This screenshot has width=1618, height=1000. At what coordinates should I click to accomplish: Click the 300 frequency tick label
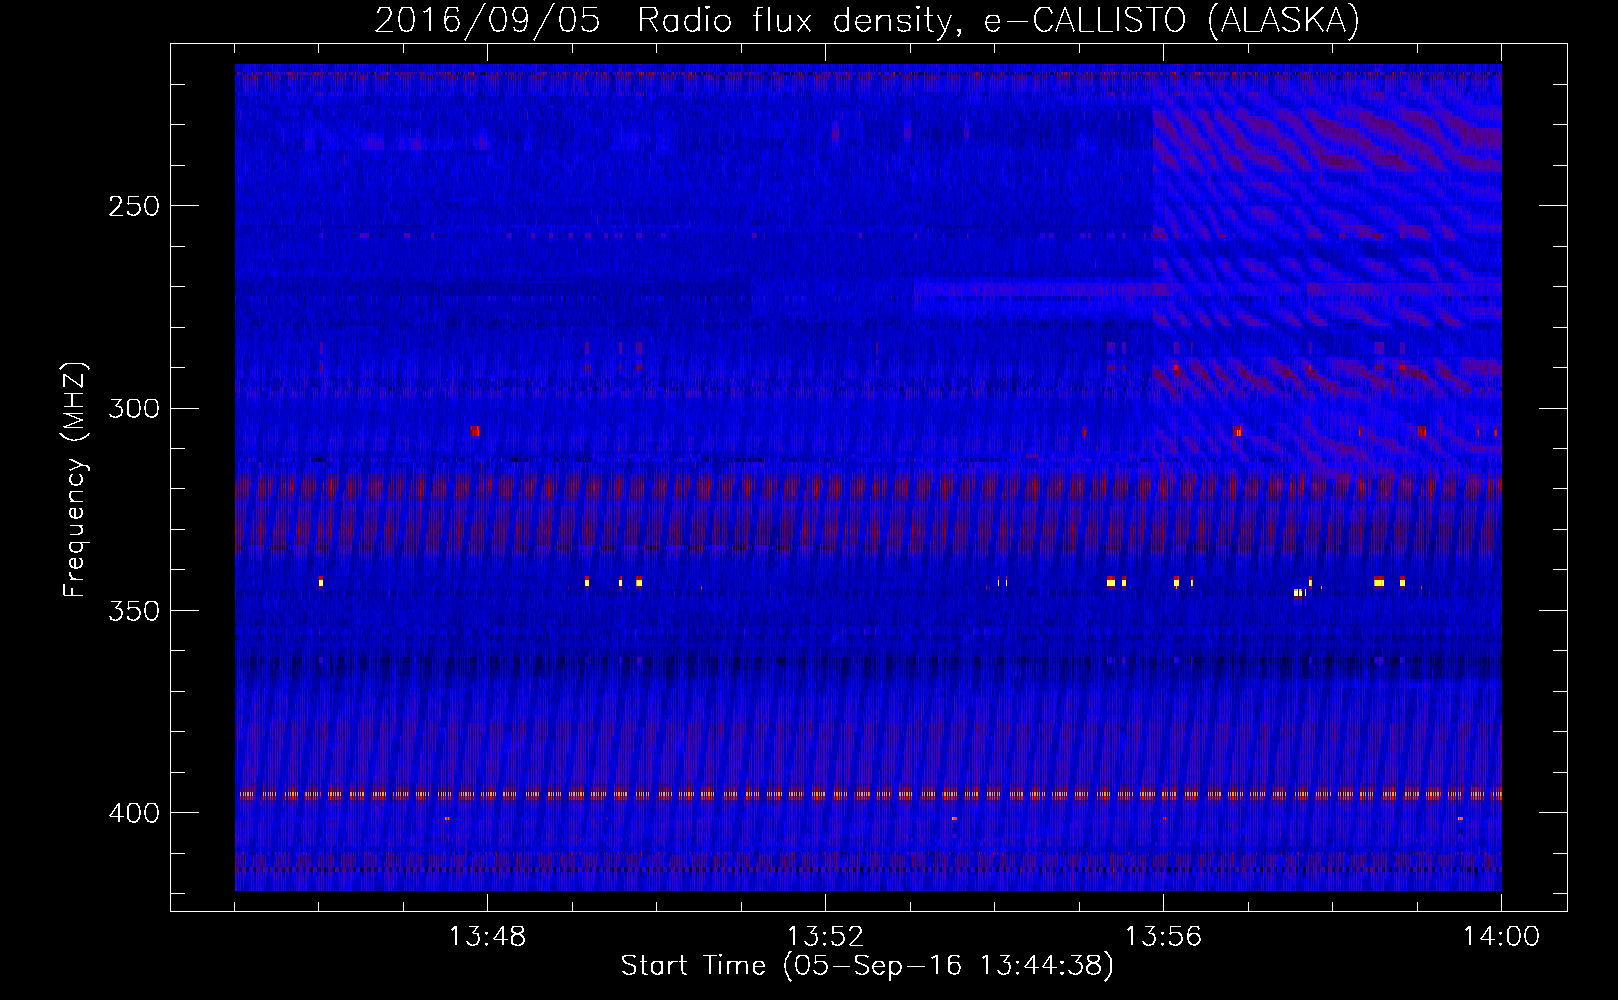pos(134,408)
